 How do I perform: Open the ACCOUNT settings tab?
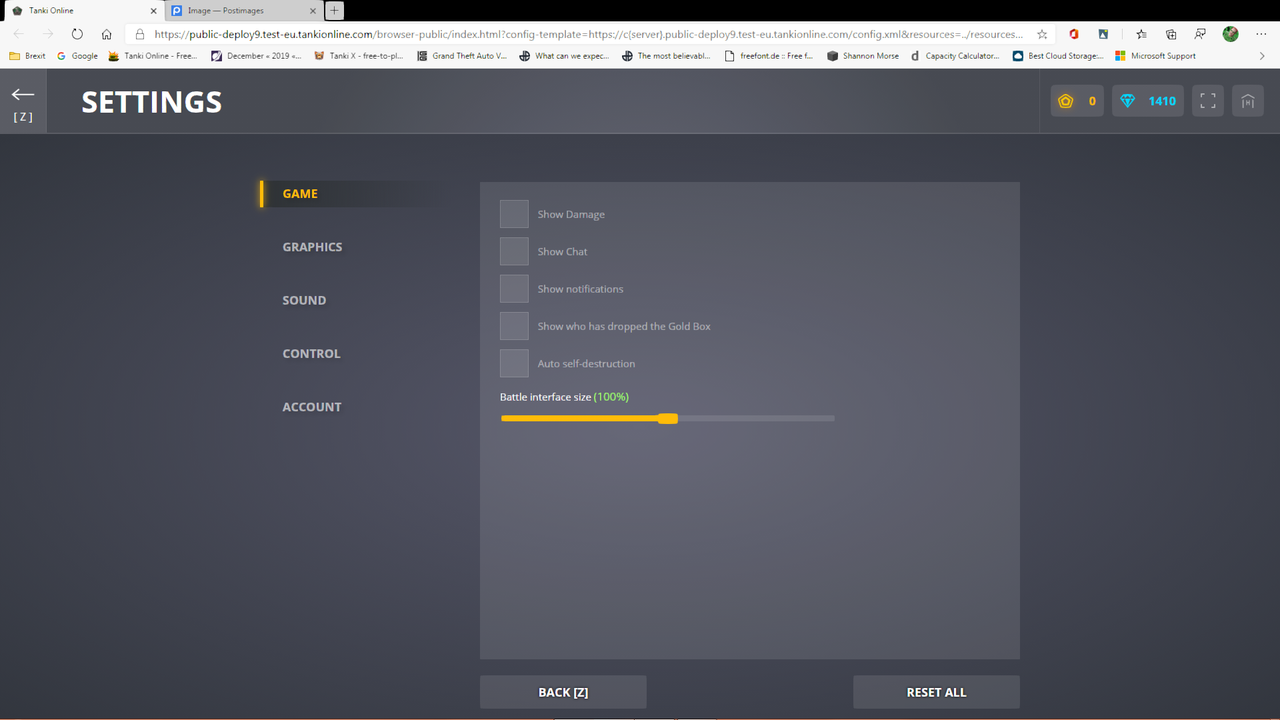tap(312, 407)
